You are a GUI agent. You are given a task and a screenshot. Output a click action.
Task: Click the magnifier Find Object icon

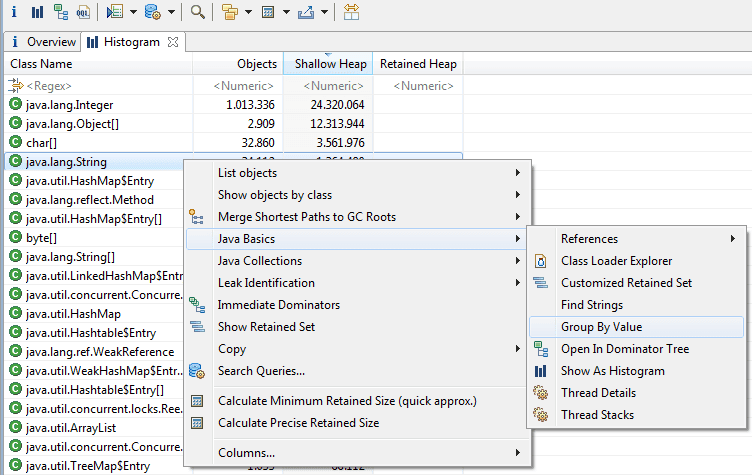click(198, 12)
